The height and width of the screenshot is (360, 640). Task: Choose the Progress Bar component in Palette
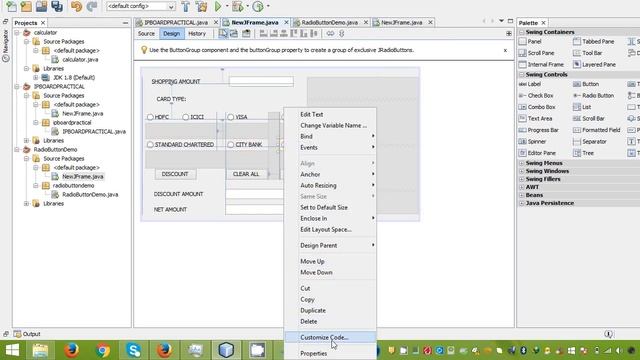tap(538, 130)
